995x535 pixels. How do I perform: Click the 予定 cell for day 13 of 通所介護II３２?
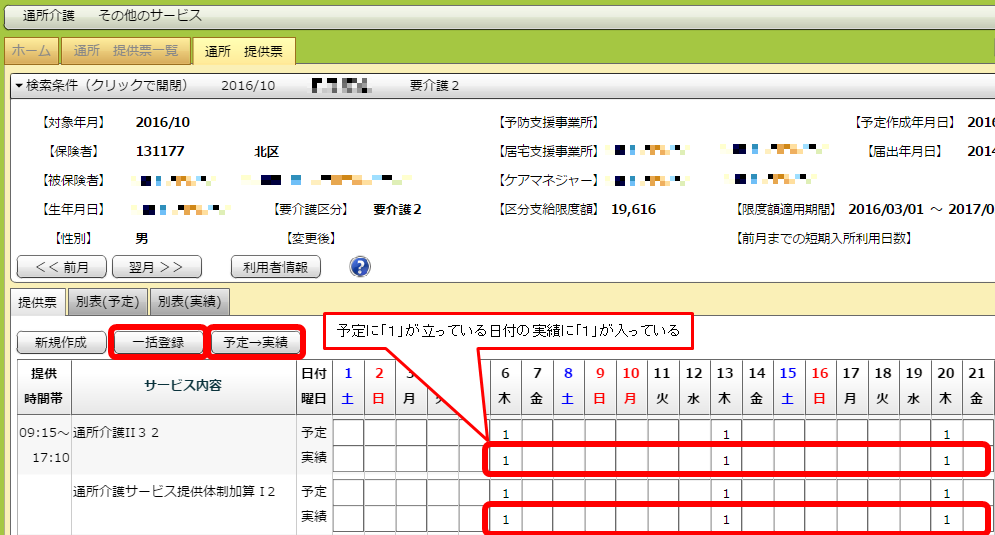(726, 434)
